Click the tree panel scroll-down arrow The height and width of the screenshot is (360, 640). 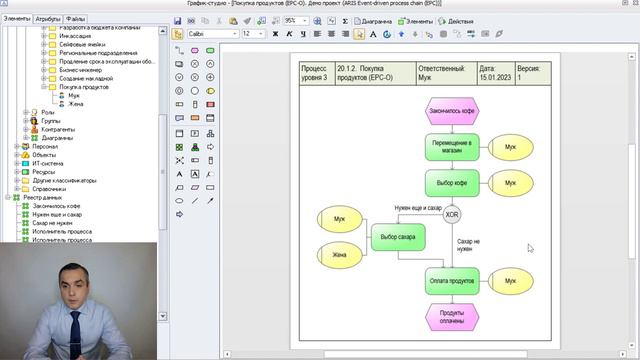coord(163,316)
